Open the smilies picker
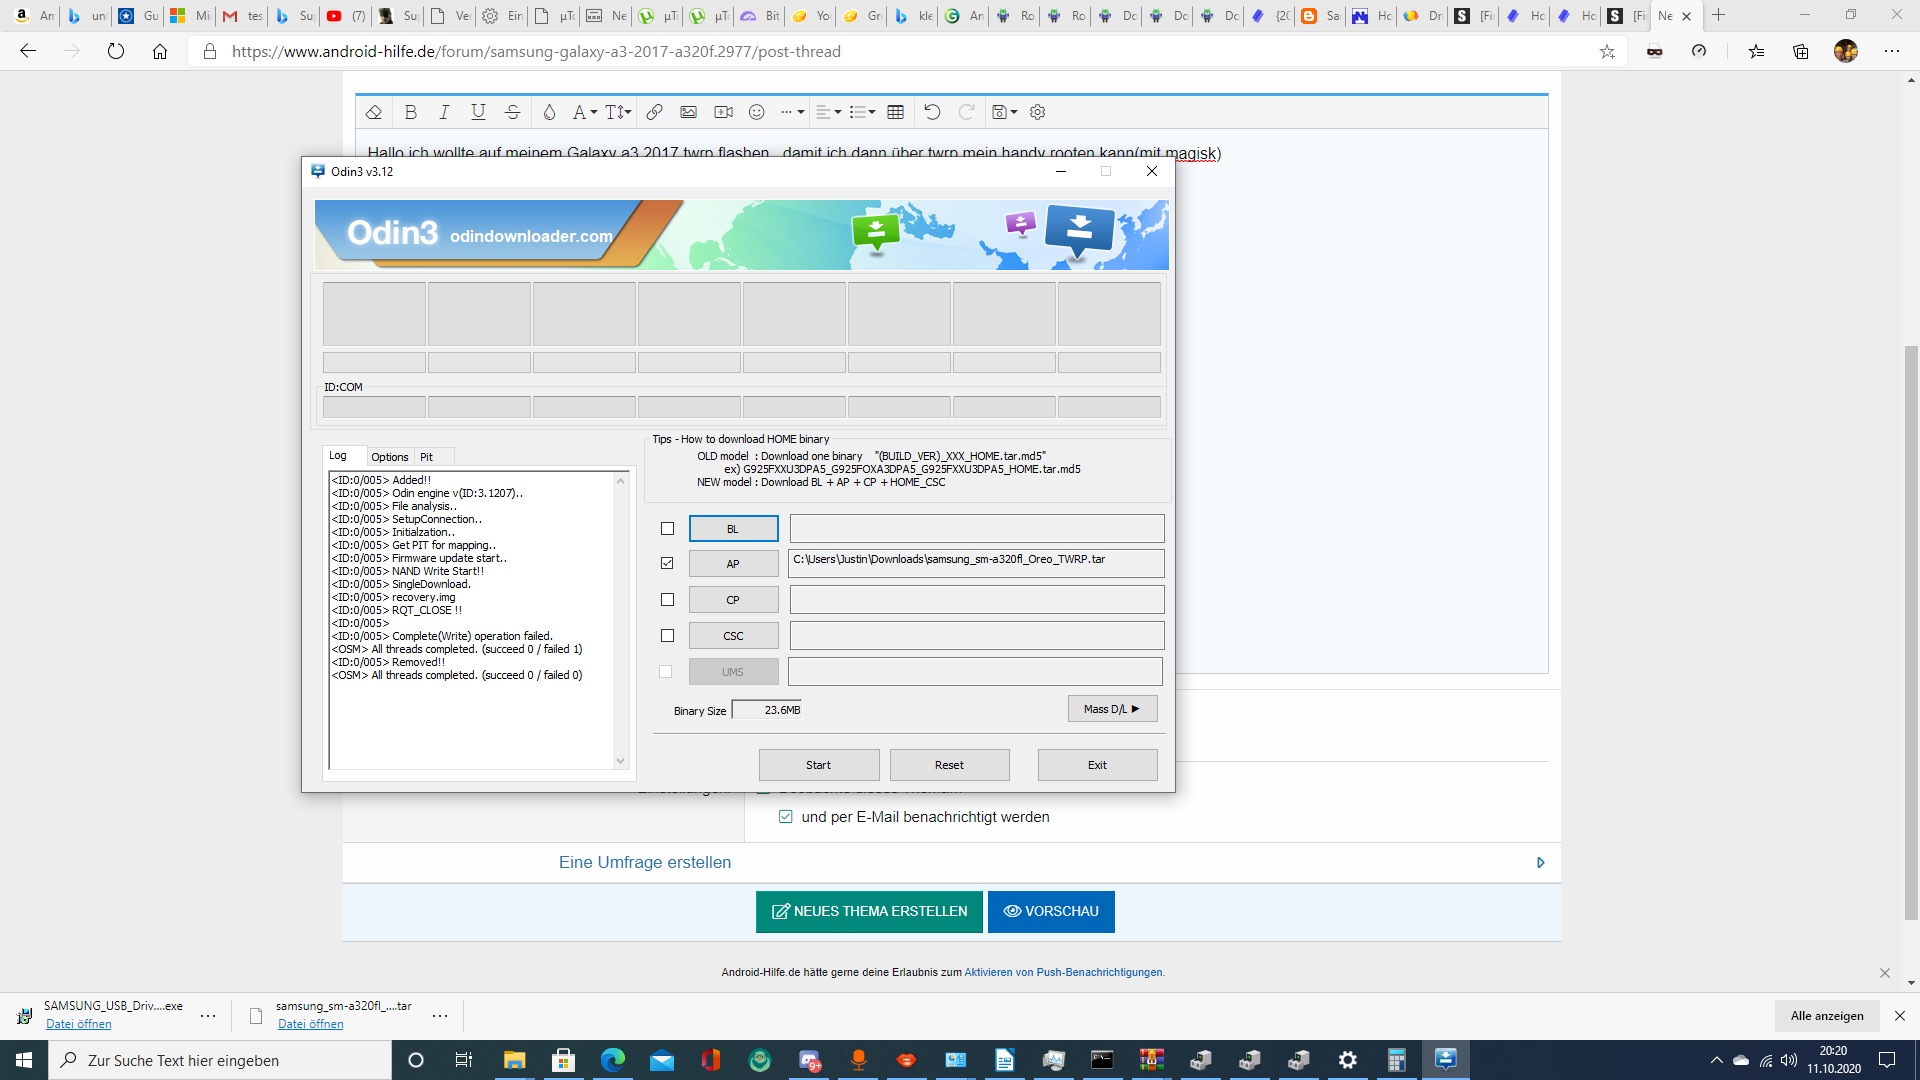 (757, 112)
